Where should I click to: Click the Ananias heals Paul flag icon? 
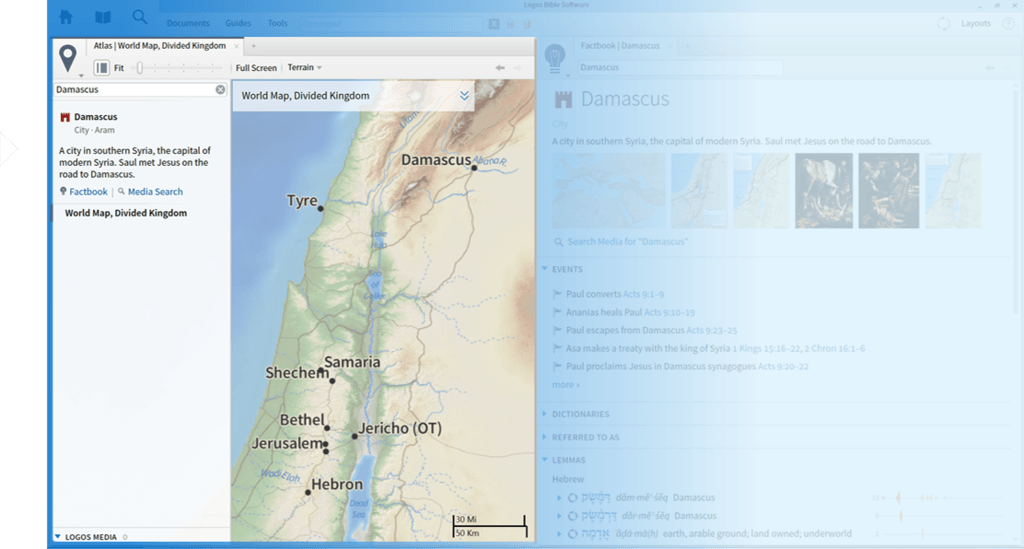pos(557,312)
